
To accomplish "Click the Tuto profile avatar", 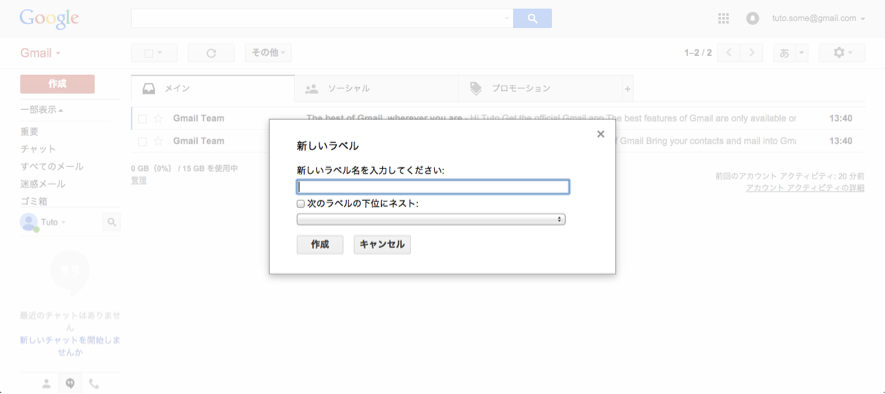I will 29,222.
